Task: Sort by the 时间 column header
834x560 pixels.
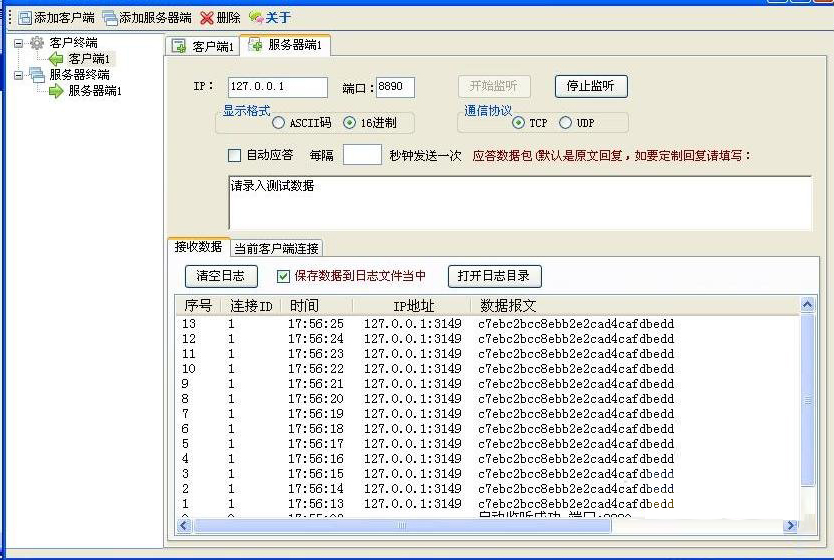Action: pyautogui.click(x=316, y=306)
